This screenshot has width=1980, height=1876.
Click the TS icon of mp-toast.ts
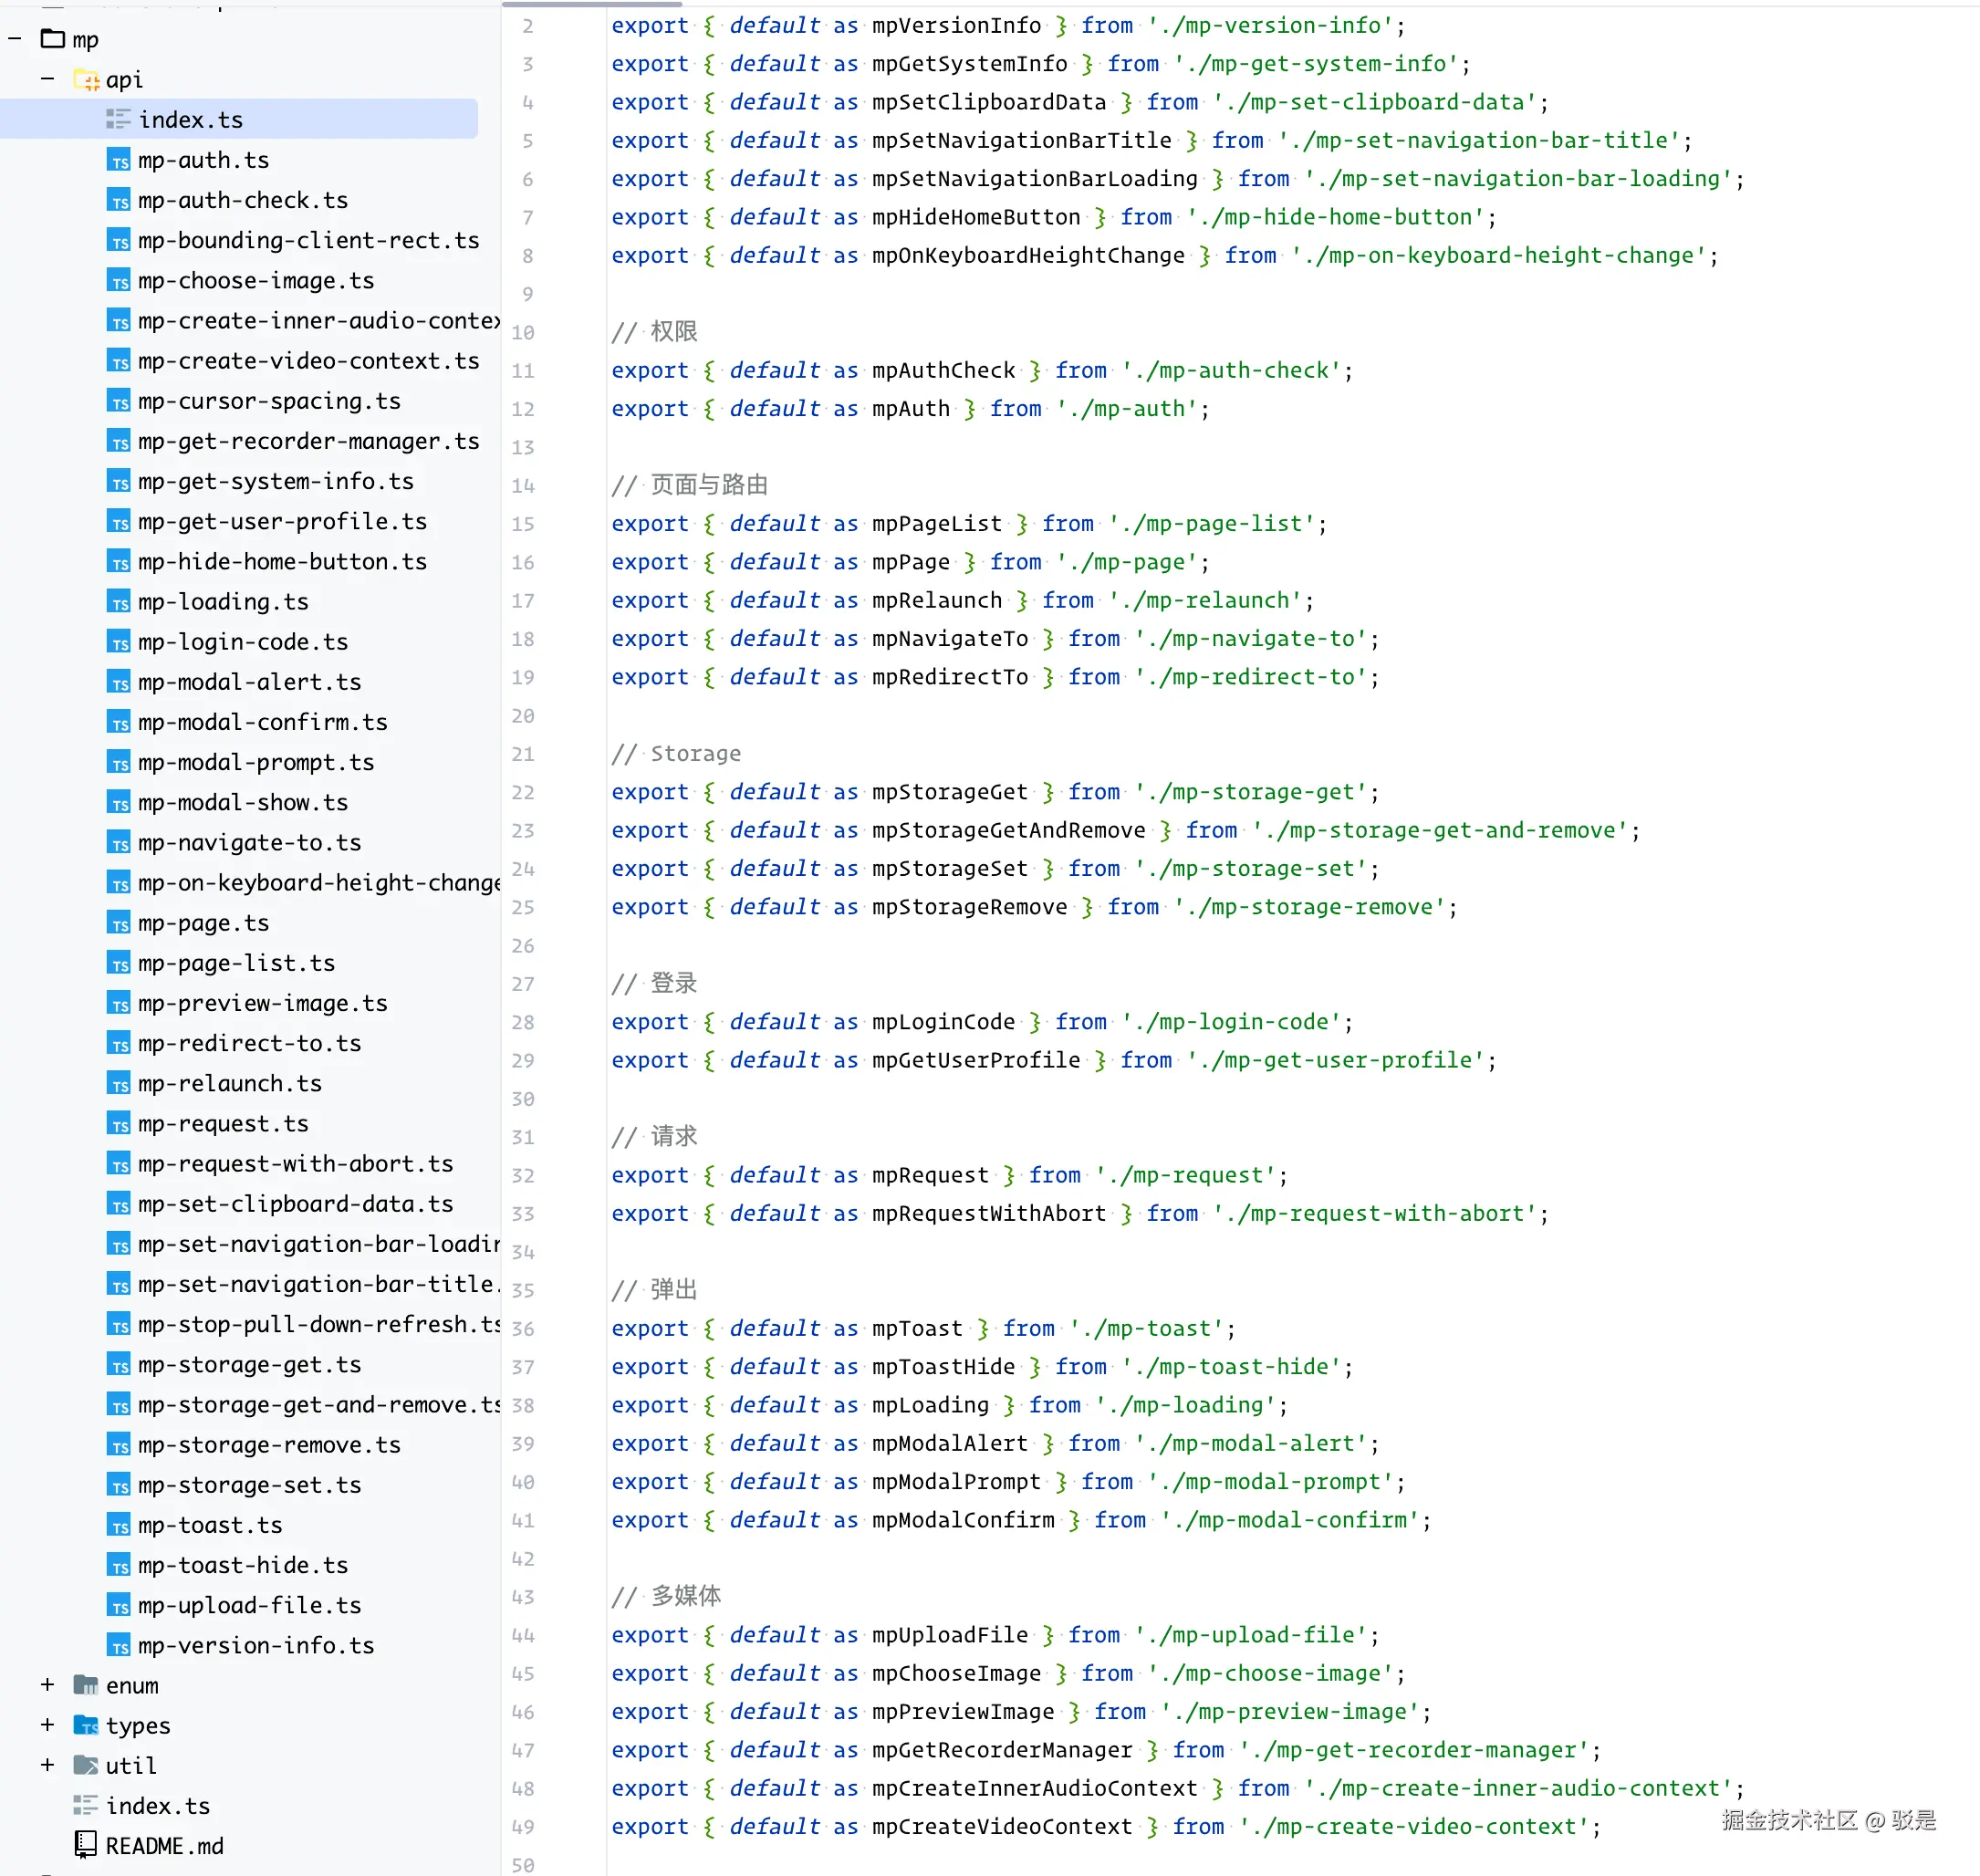(119, 1525)
